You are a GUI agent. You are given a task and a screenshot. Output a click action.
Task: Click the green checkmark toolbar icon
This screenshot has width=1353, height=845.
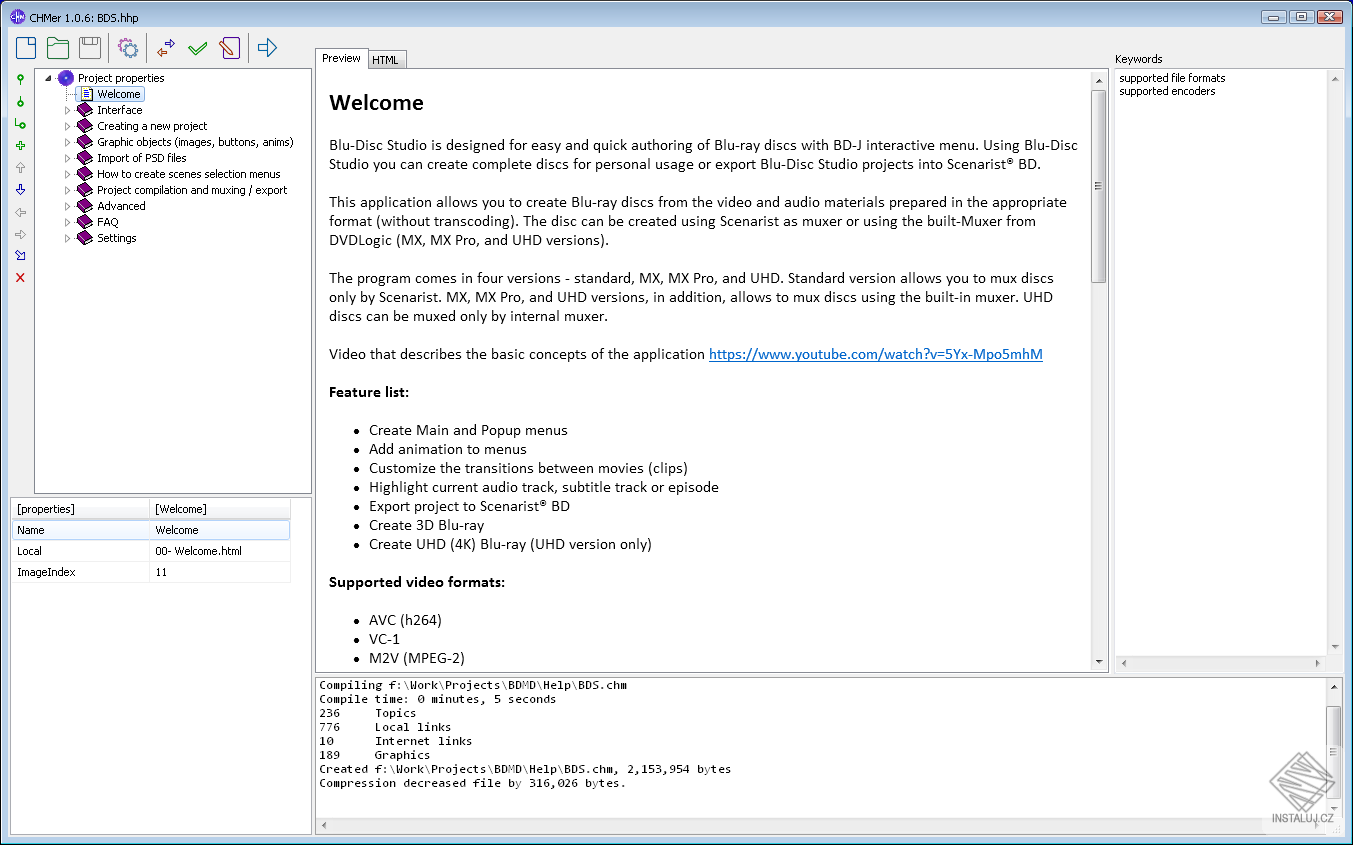point(198,47)
